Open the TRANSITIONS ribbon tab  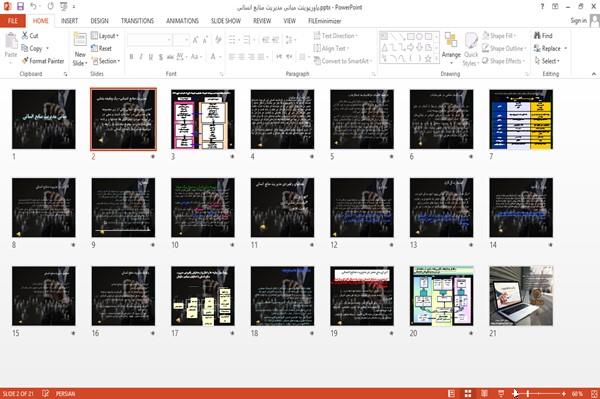(137, 21)
